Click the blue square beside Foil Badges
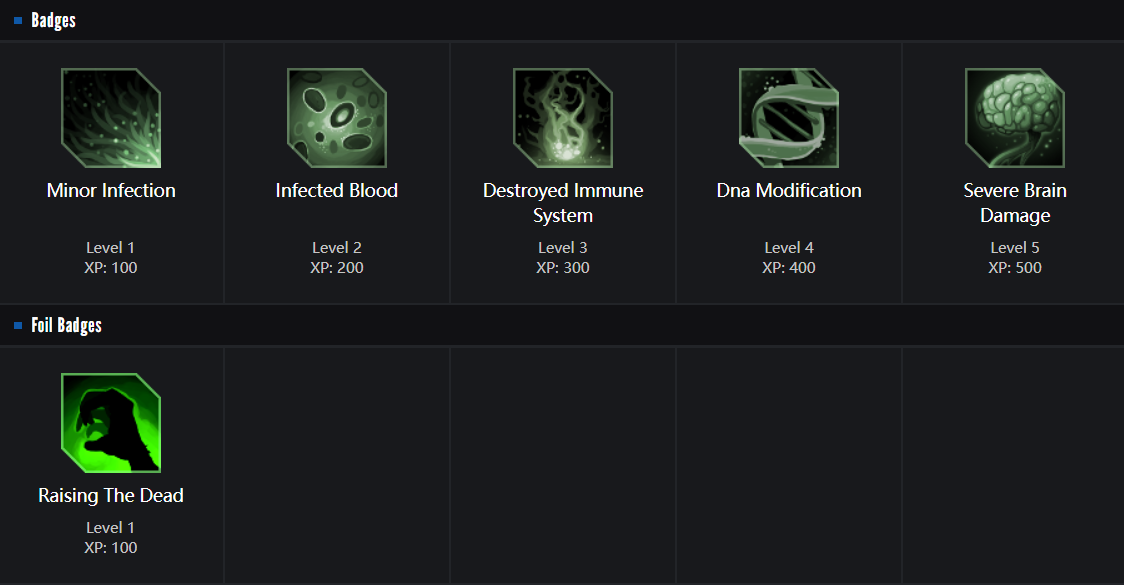 pyautogui.click(x=18, y=326)
